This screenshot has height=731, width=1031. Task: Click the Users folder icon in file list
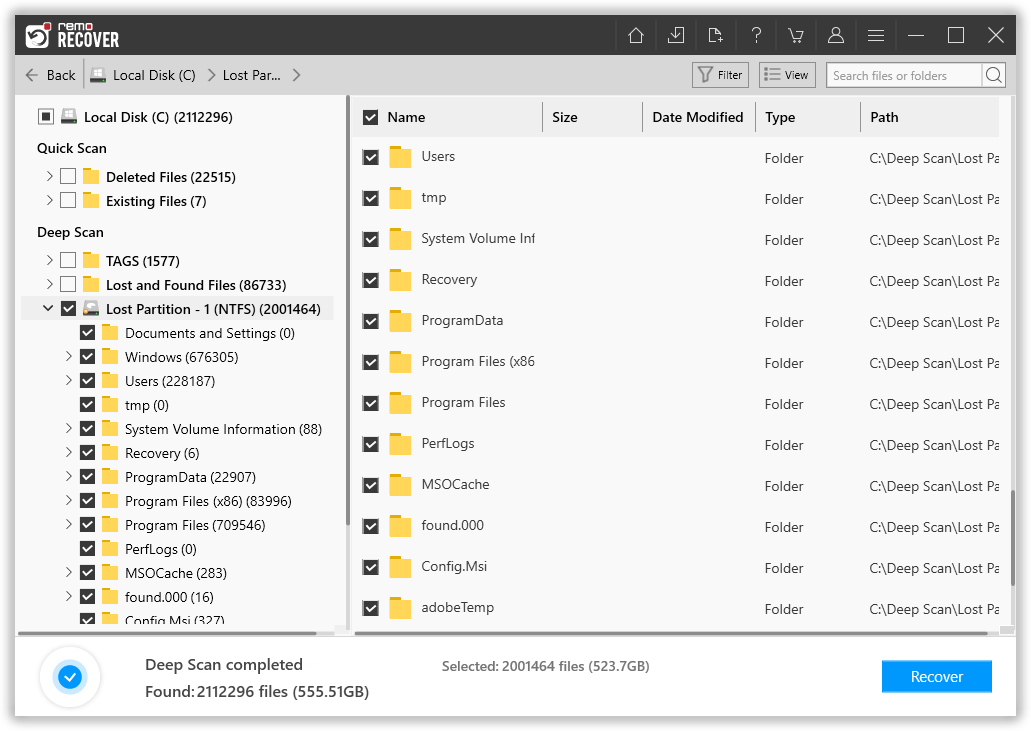[x=400, y=158]
